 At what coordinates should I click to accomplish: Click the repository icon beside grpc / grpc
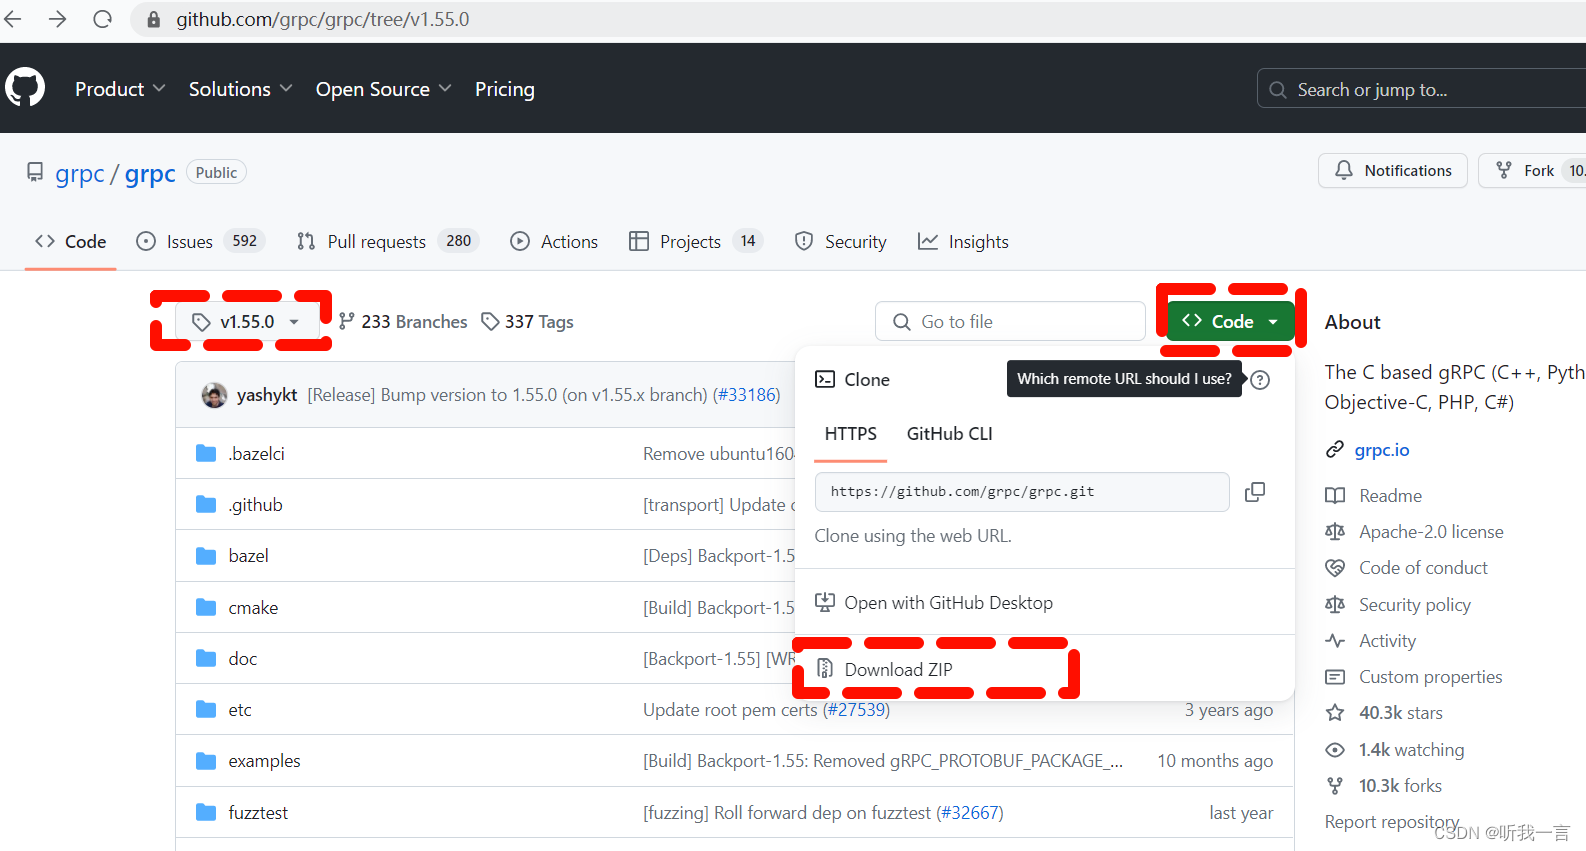coord(35,172)
